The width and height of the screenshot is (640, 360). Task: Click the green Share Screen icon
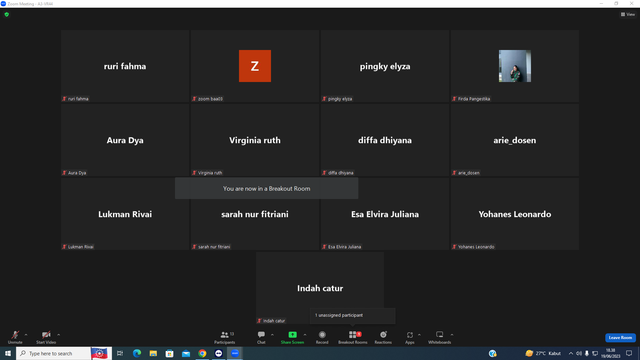tap(292, 335)
